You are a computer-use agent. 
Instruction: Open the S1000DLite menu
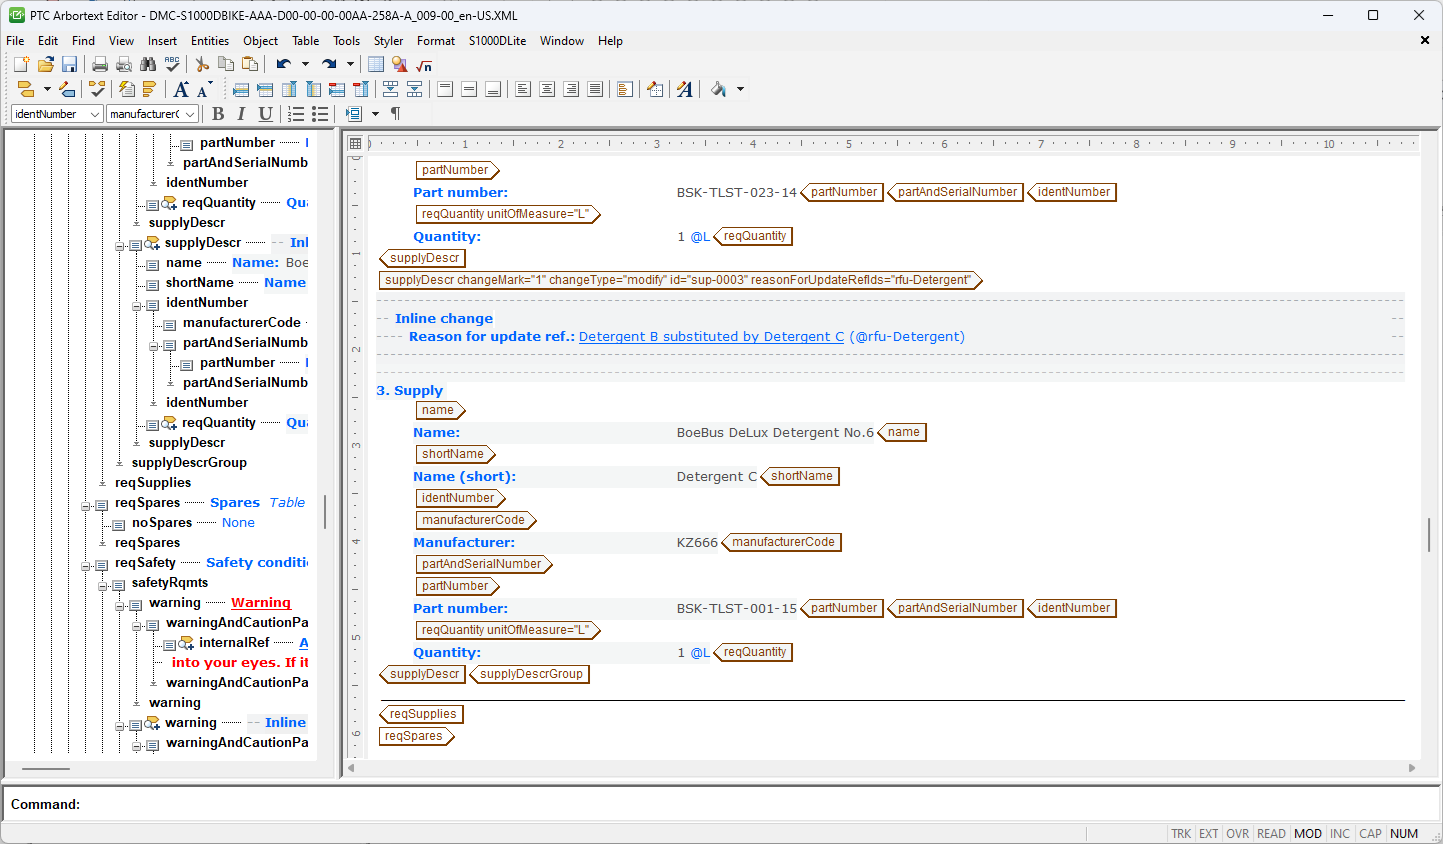(497, 41)
